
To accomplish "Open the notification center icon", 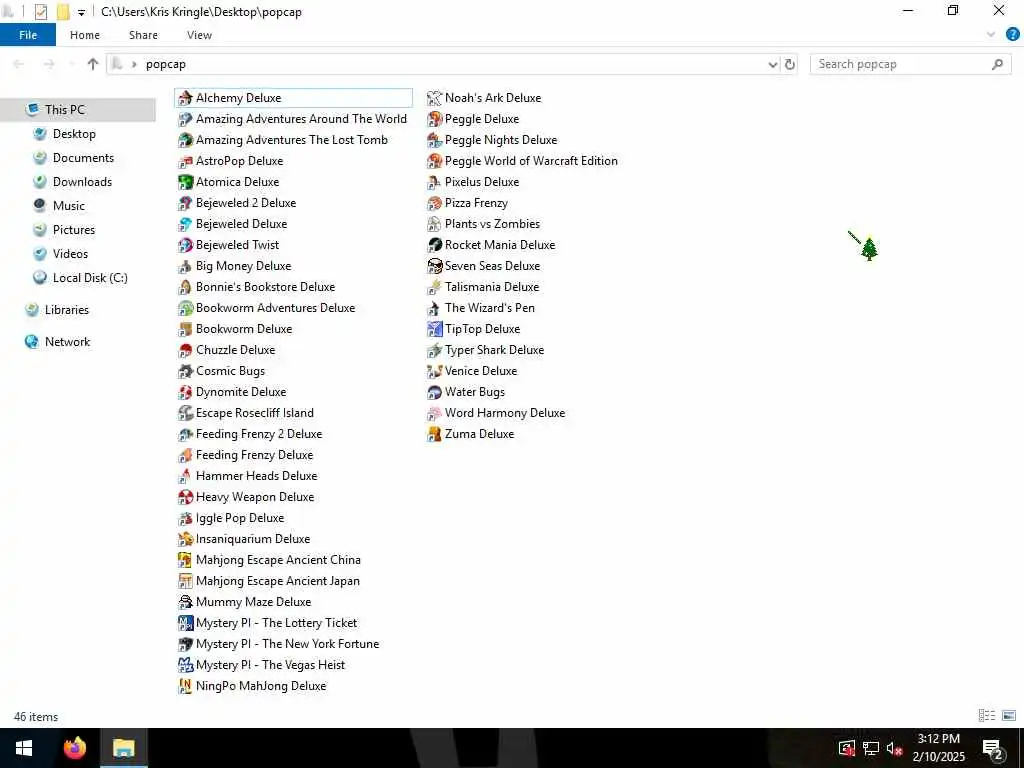I will (993, 748).
